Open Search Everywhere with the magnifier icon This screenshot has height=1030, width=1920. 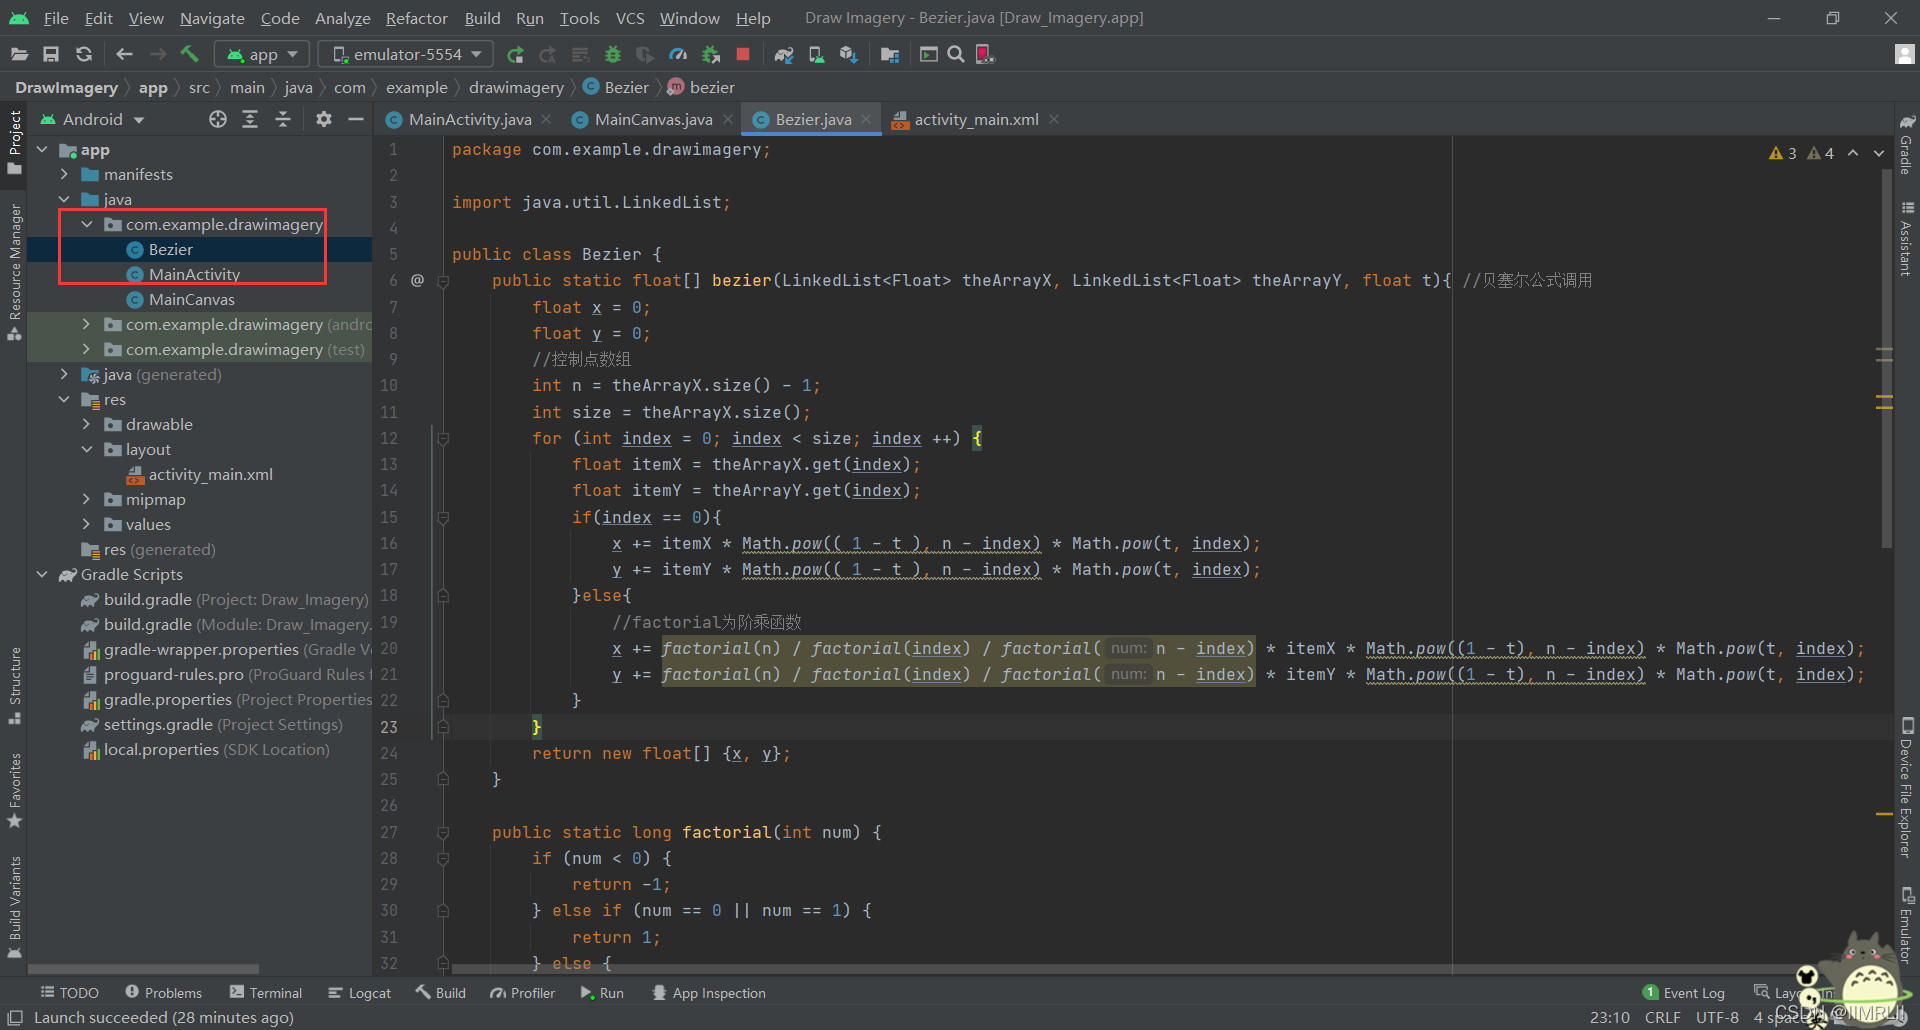955,54
